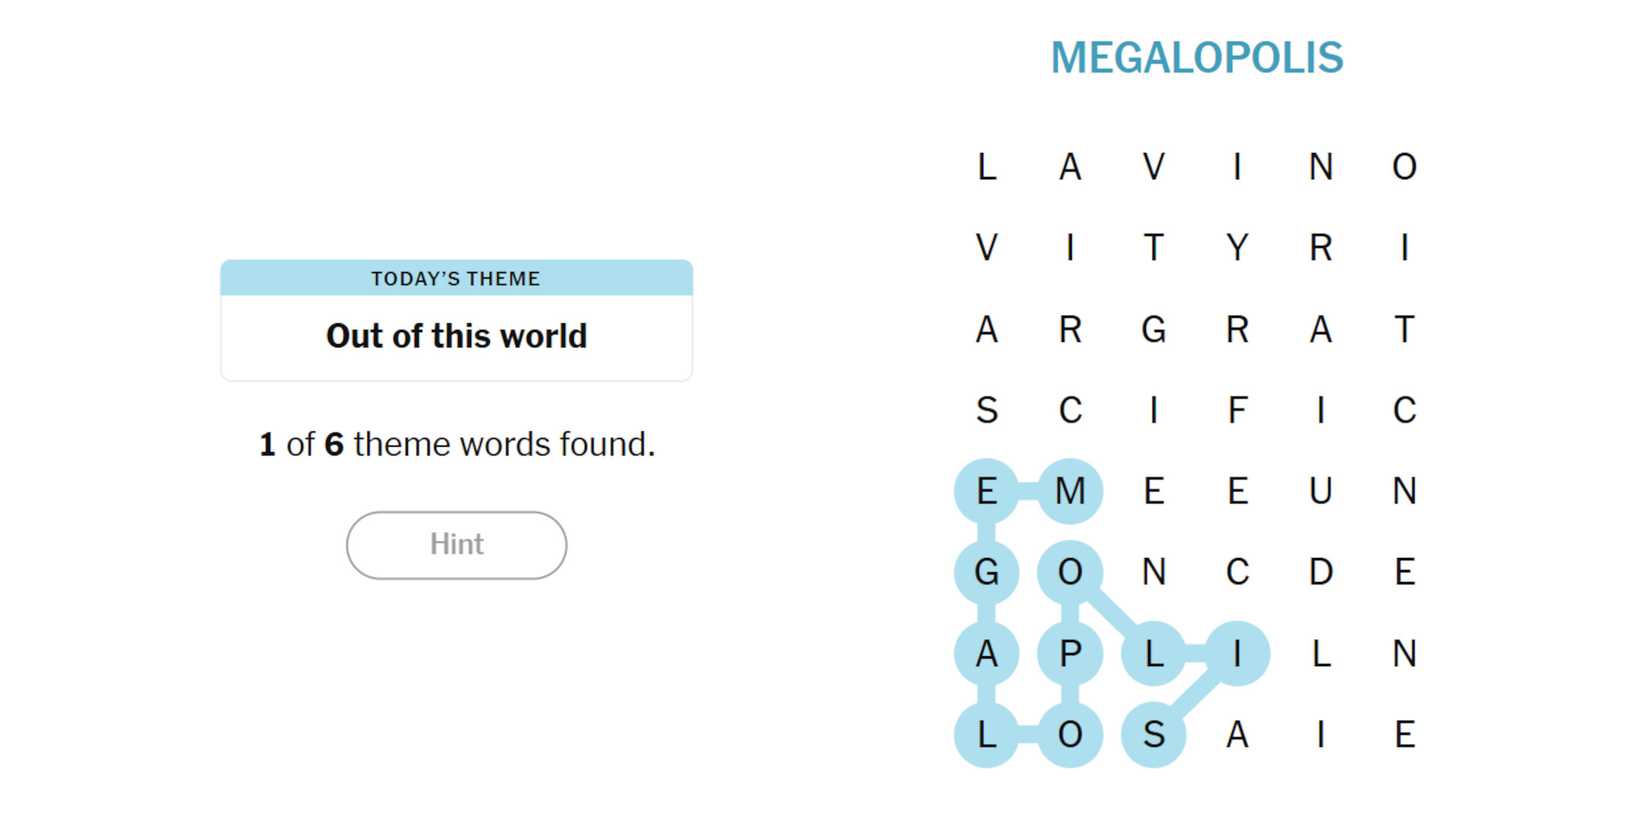Tap the bottom-right corner letter E
Screen dimensions: 1650x825
click(x=1404, y=735)
